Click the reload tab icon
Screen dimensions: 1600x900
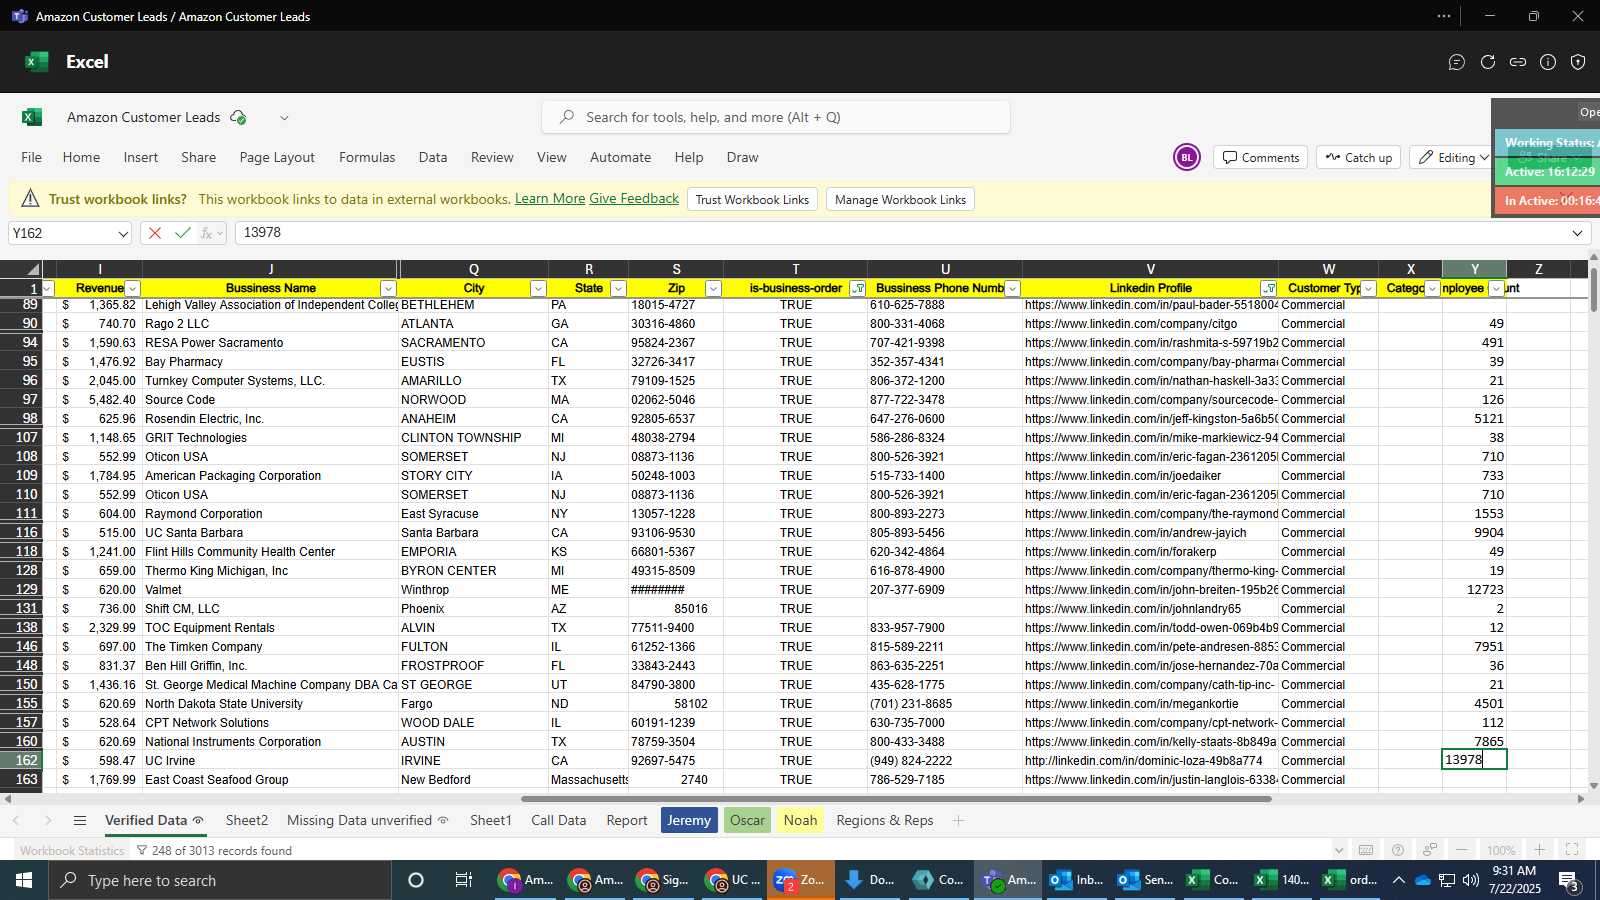1488,62
